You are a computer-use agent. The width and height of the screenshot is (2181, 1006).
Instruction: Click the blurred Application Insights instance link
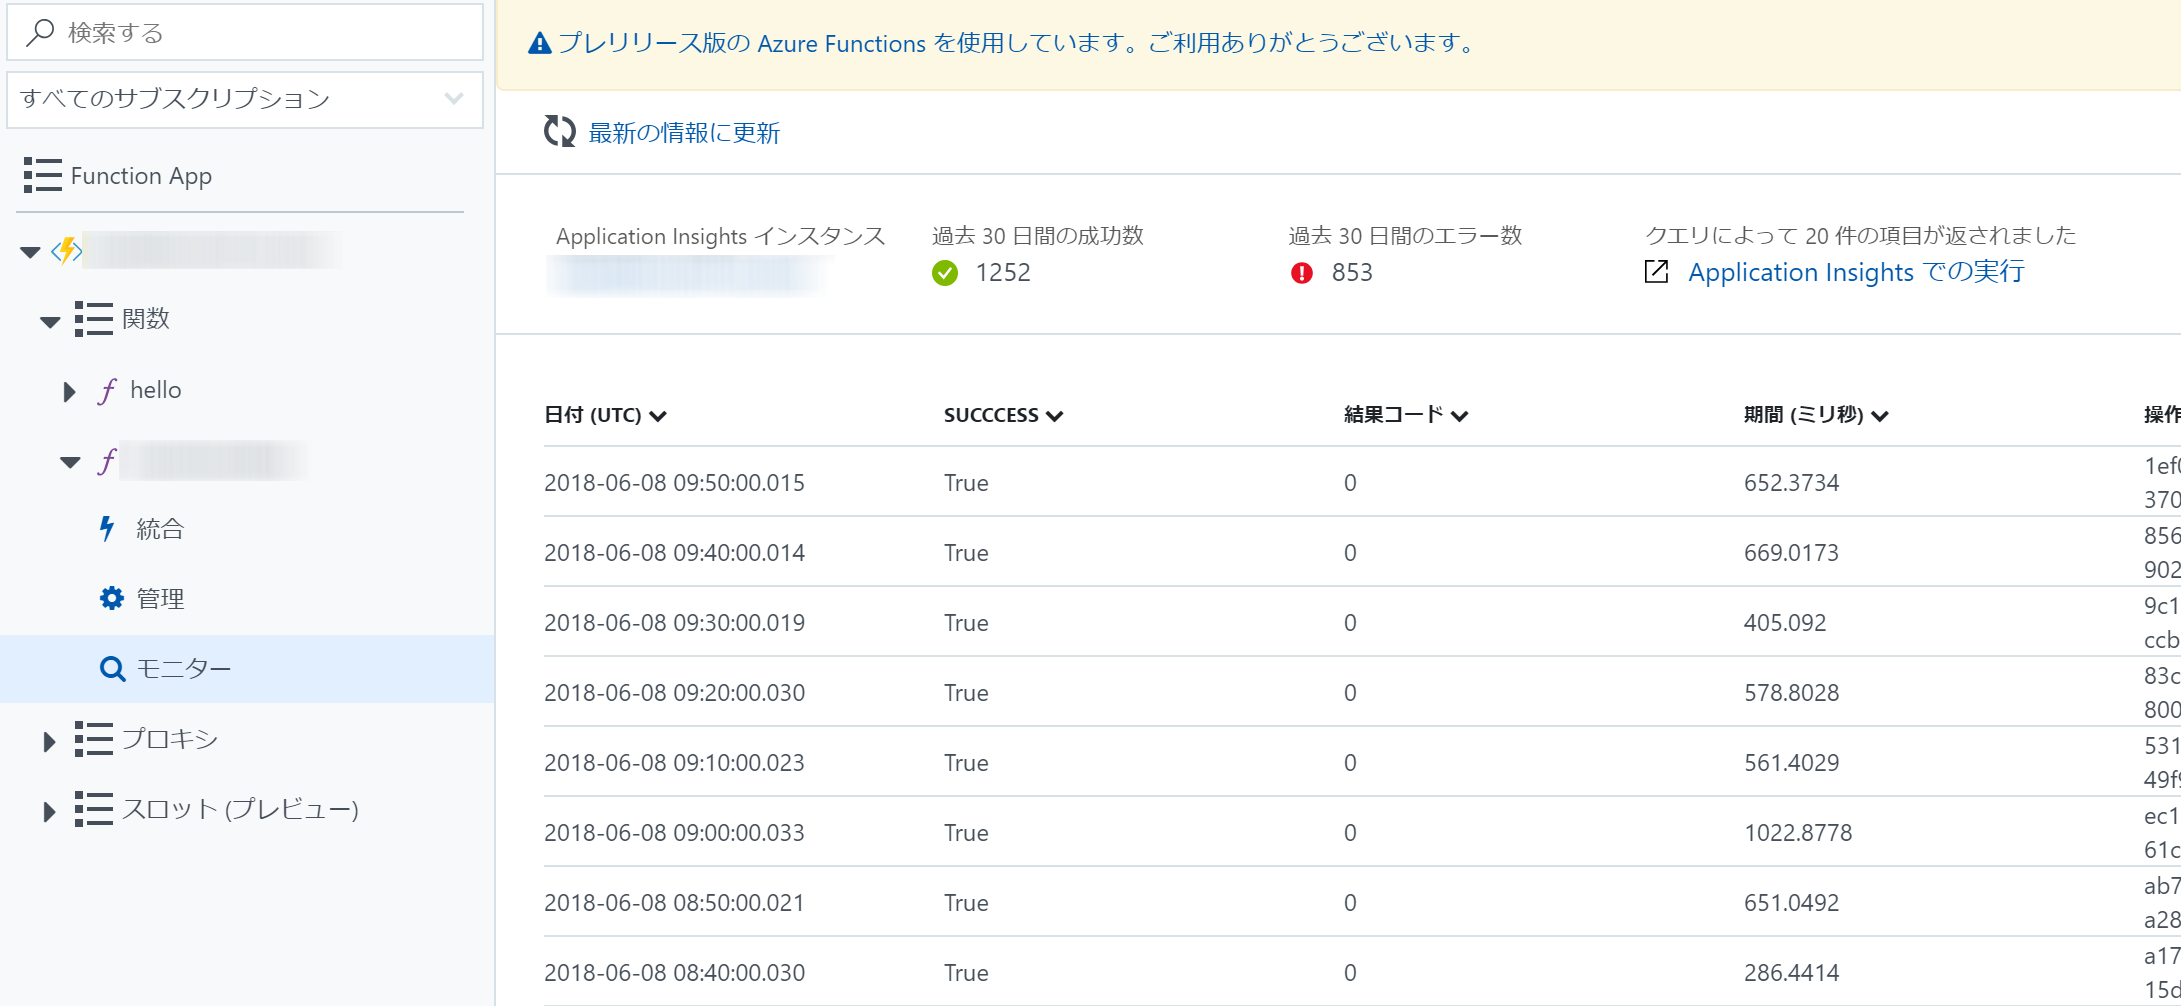pos(690,274)
